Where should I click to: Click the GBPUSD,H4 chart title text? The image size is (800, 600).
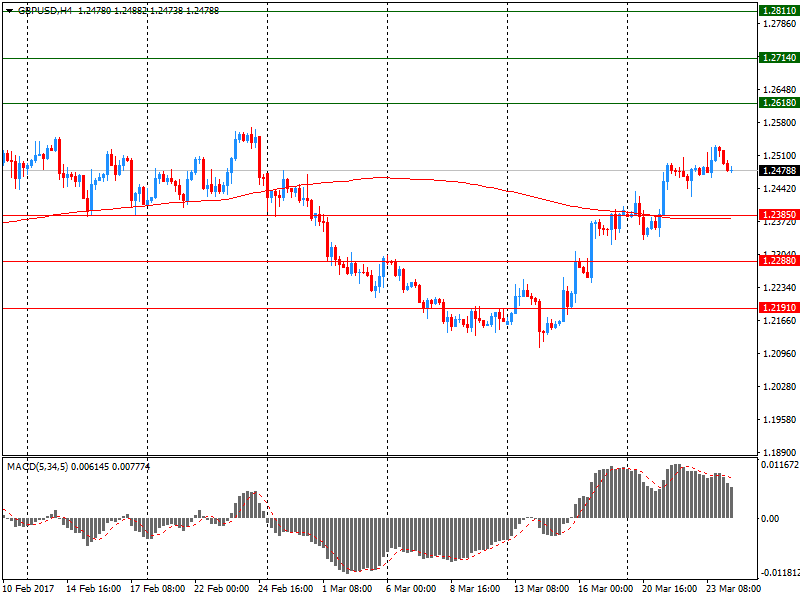(x=45, y=11)
